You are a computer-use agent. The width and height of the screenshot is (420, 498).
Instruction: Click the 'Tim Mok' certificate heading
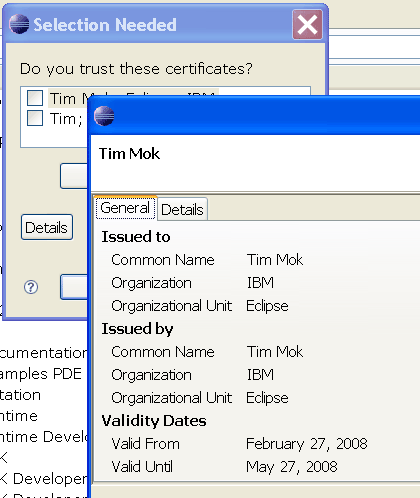[x=129, y=154]
